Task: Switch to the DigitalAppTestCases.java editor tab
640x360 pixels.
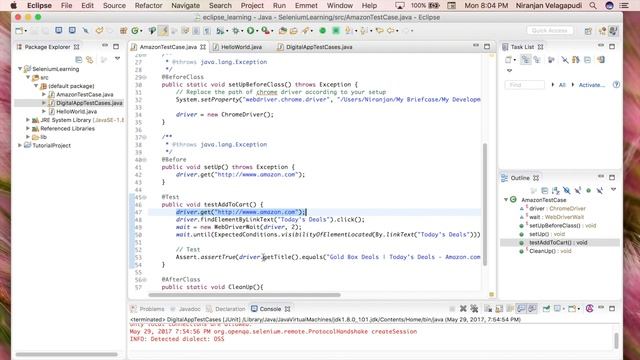Action: (x=319, y=47)
